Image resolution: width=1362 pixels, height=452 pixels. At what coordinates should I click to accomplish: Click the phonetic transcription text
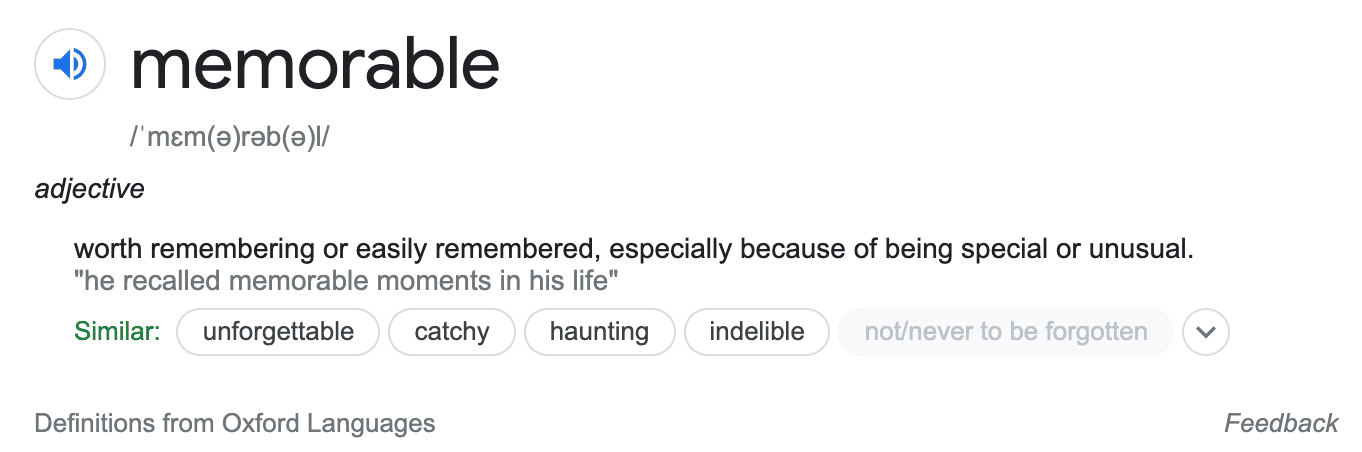pyautogui.click(x=229, y=137)
